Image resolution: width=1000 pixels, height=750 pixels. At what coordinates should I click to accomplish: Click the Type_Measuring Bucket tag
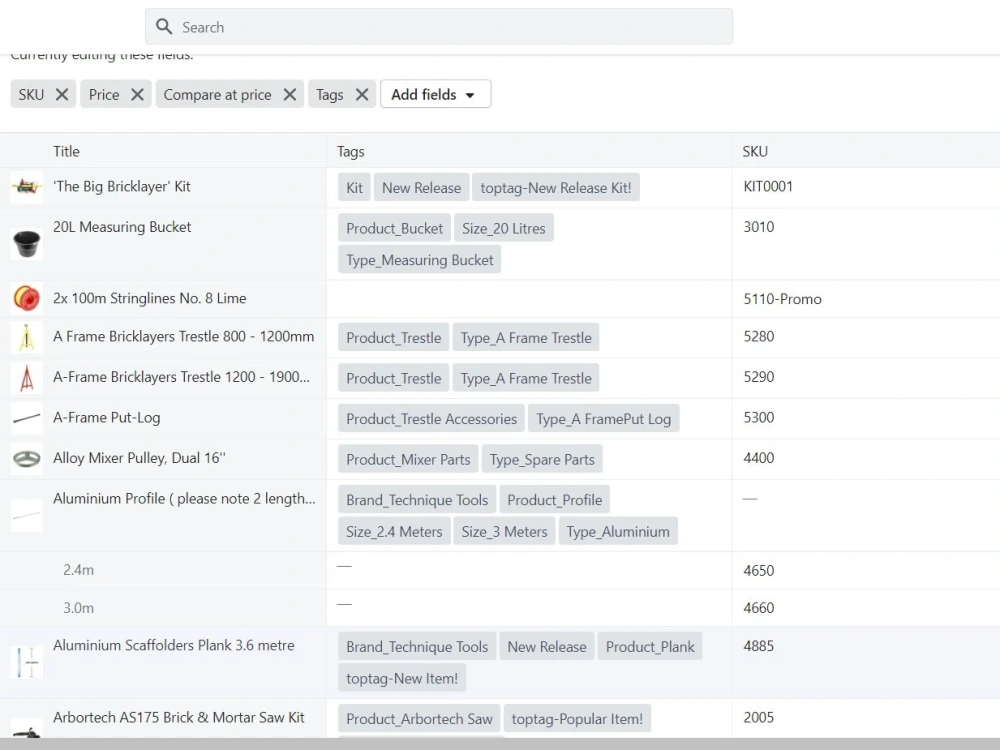tap(420, 260)
